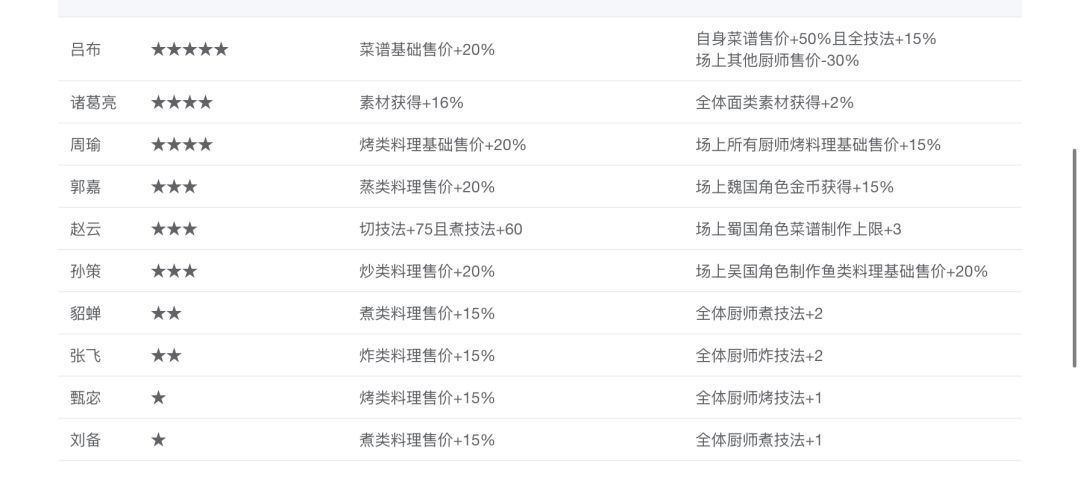The width and height of the screenshot is (1080, 499).
Task: Select the 场上蜀国角色菜谱制作上限+3 cell
Action: [798, 229]
